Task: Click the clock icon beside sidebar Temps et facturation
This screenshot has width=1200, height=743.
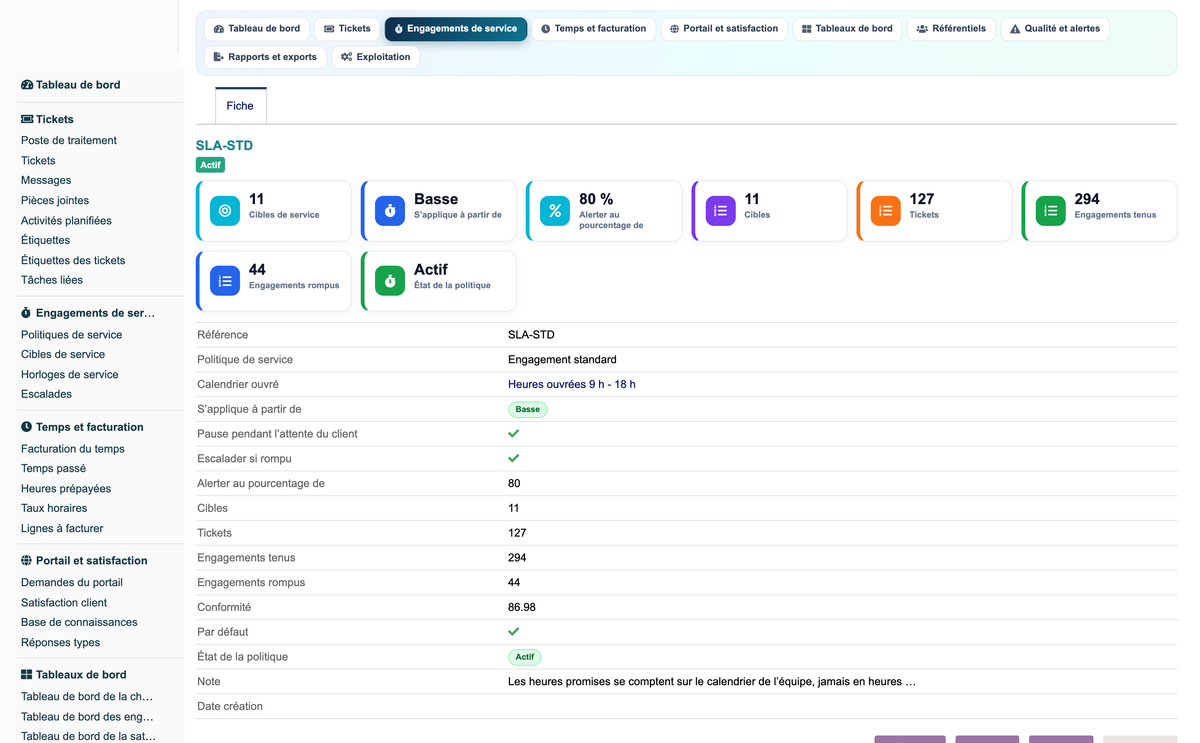Action: pyautogui.click(x=27, y=427)
